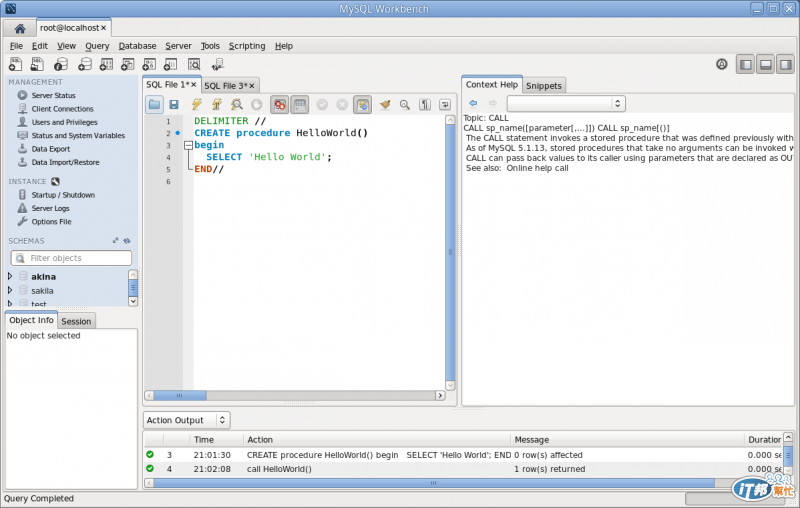This screenshot has width=800, height=508.
Task: Go back in Context Help
Action: pos(473,103)
